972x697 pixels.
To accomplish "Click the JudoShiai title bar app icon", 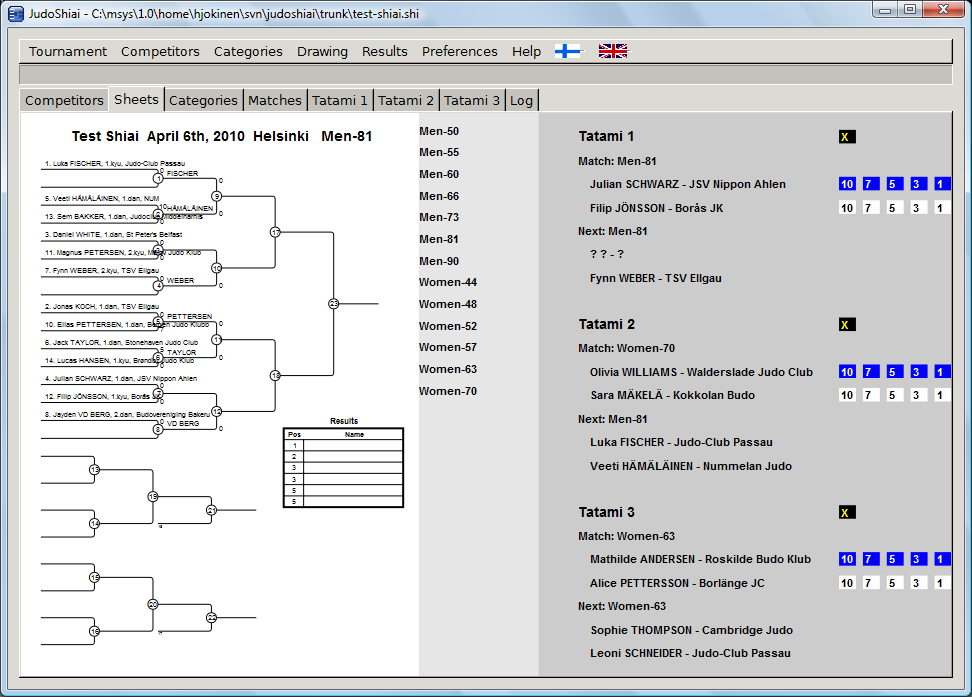I will 15,11.
